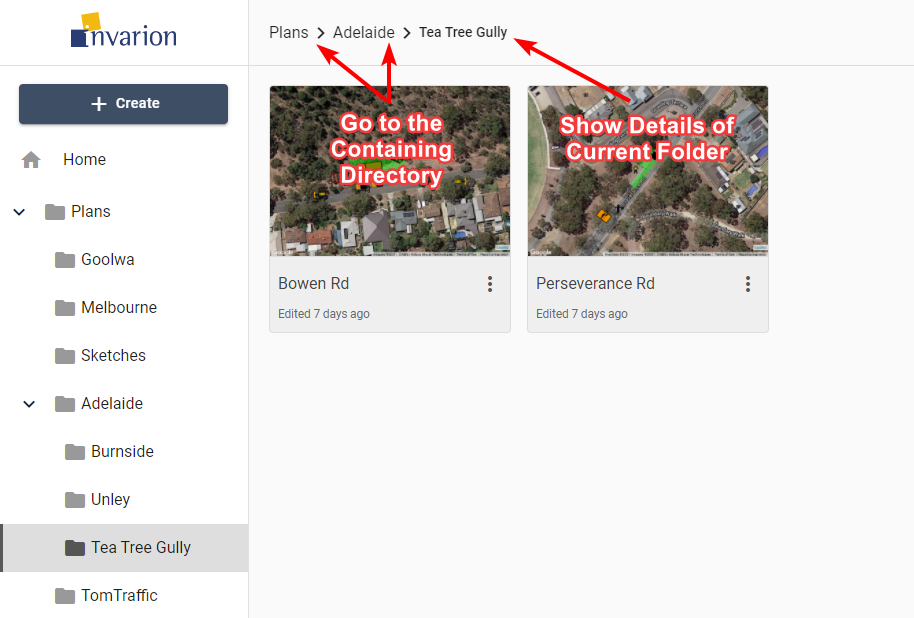Select Tea Tree Gully in sidebar
The image size is (914, 618).
124,547
